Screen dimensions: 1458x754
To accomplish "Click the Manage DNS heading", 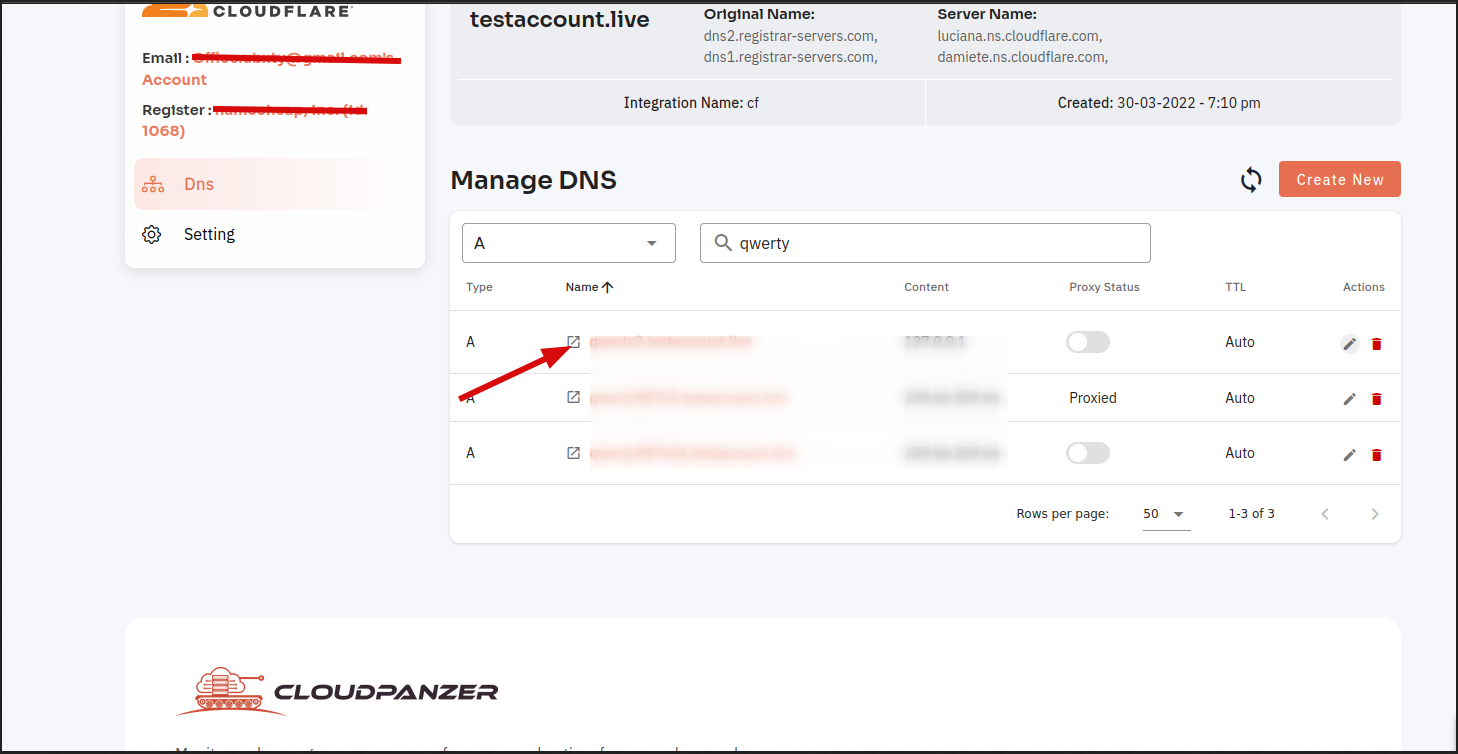I will click(x=534, y=180).
